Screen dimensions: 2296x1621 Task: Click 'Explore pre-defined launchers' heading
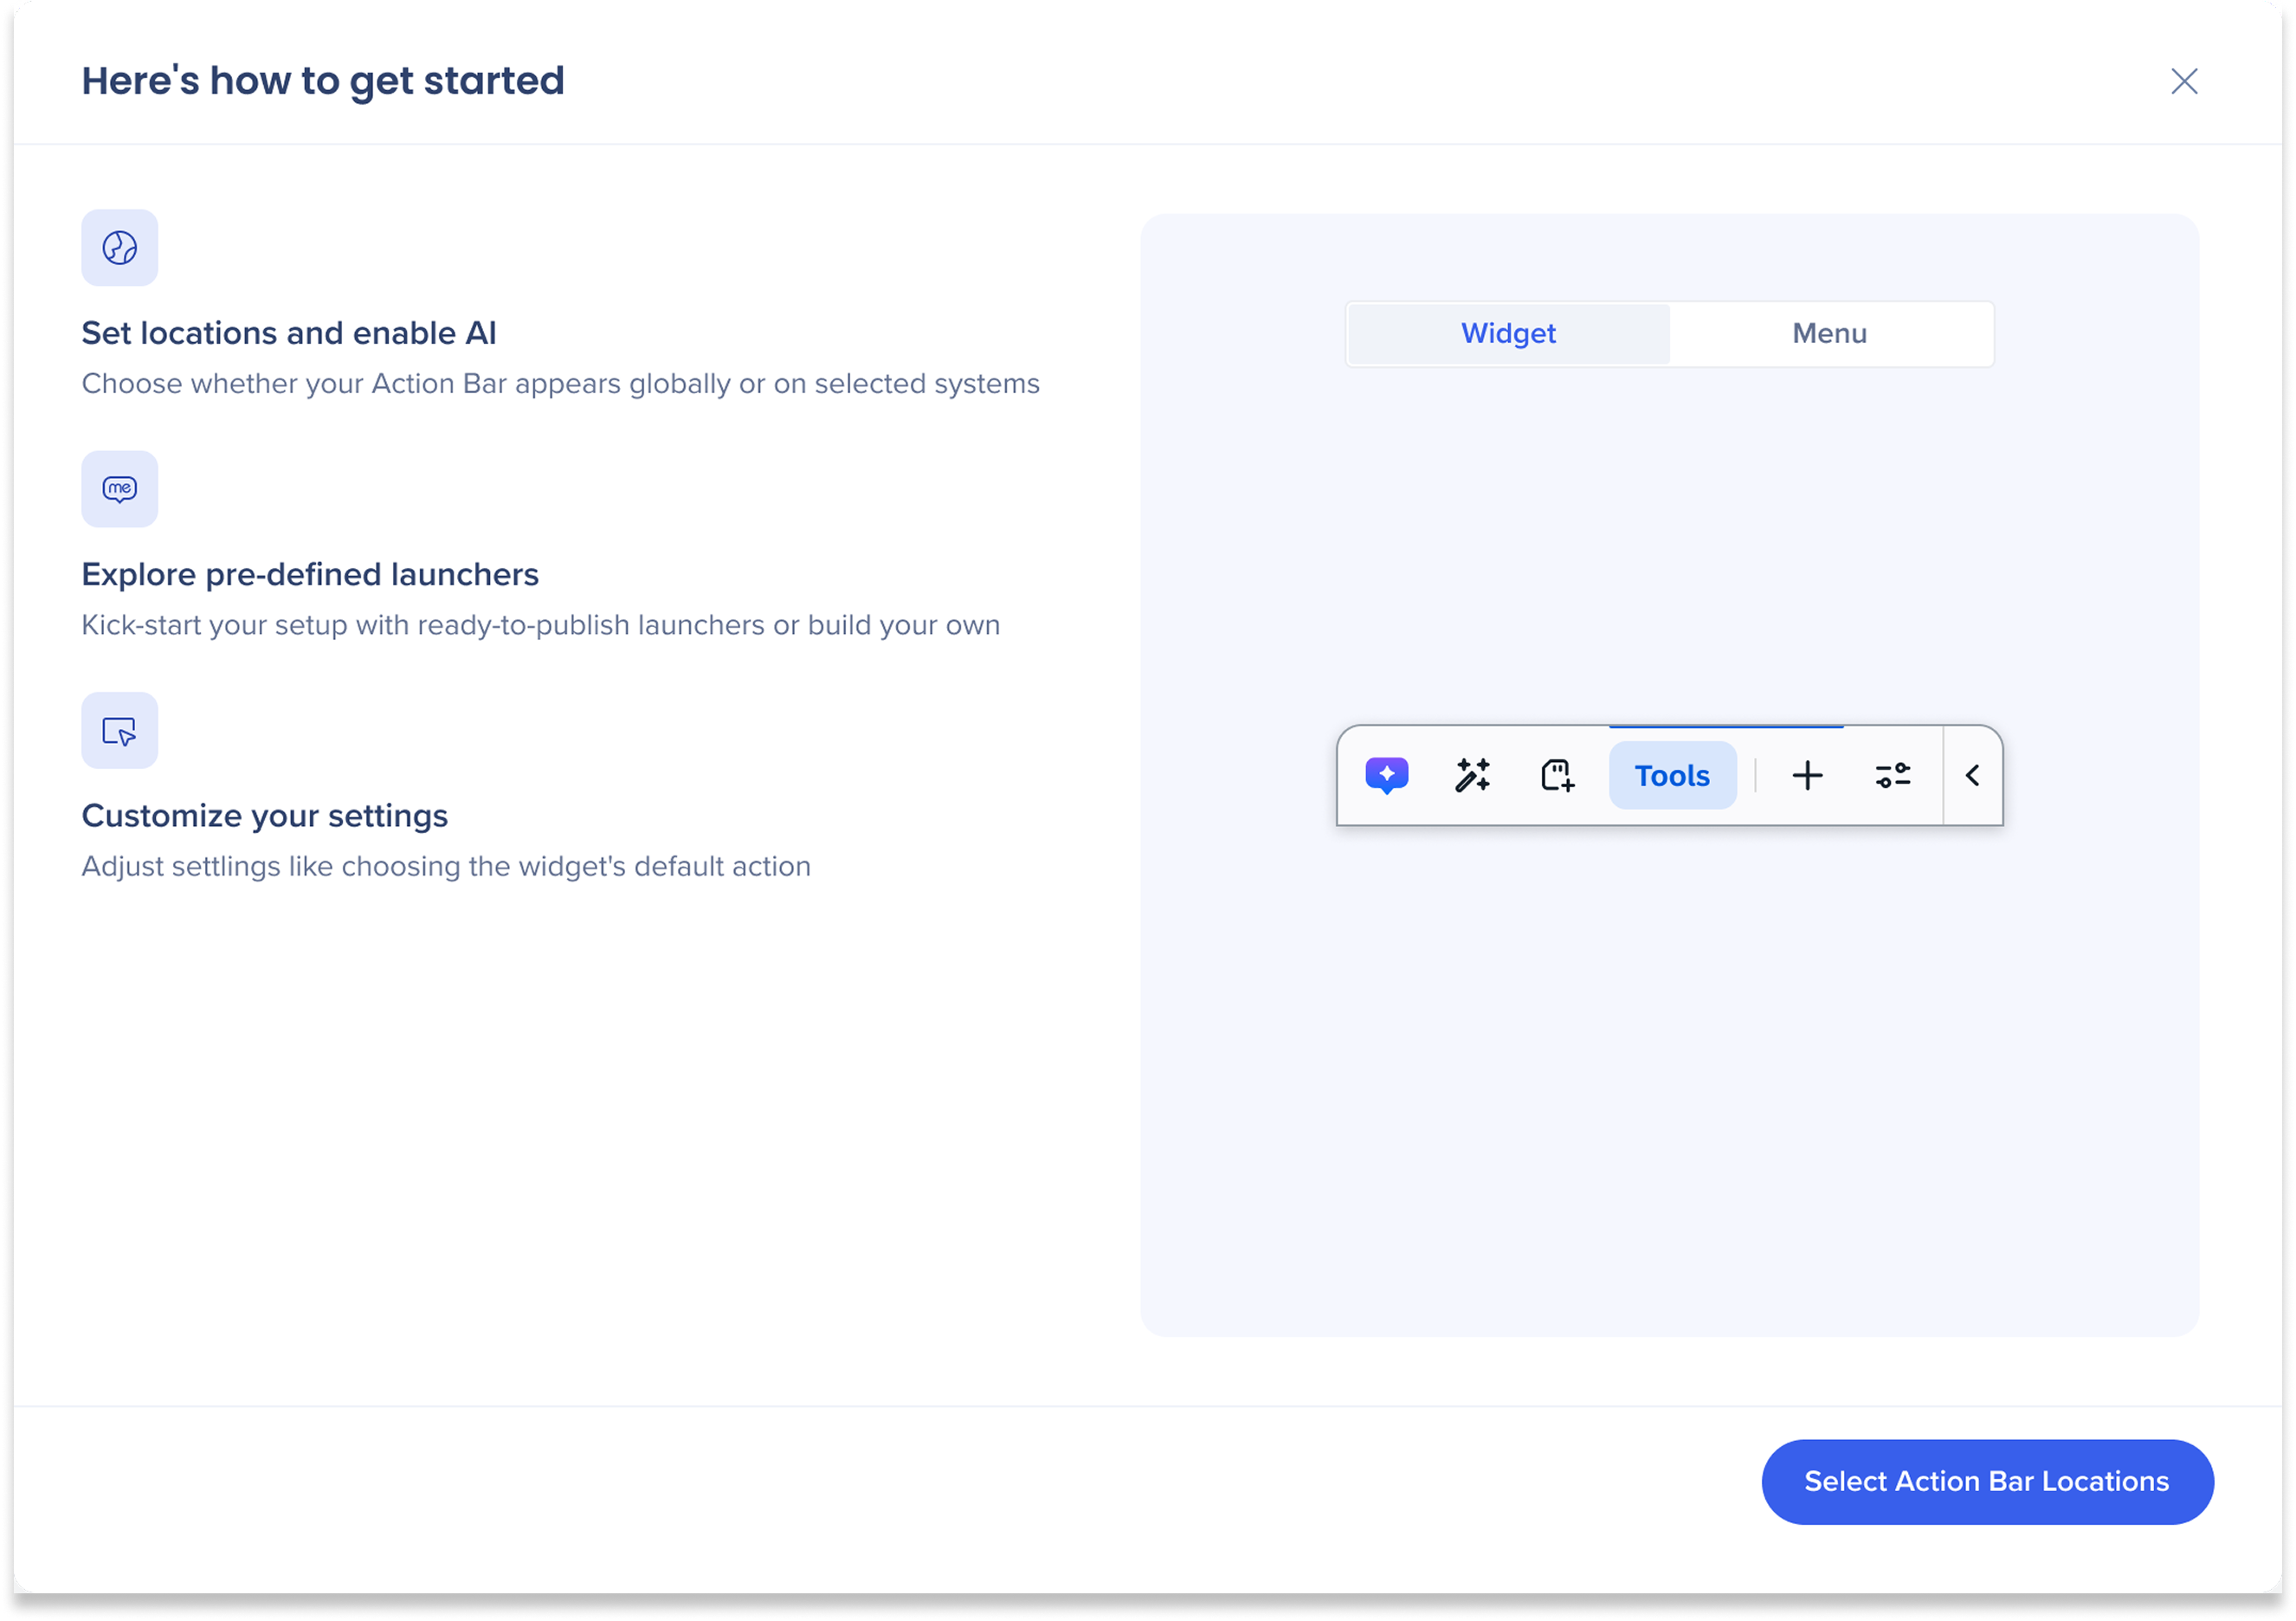tap(310, 574)
